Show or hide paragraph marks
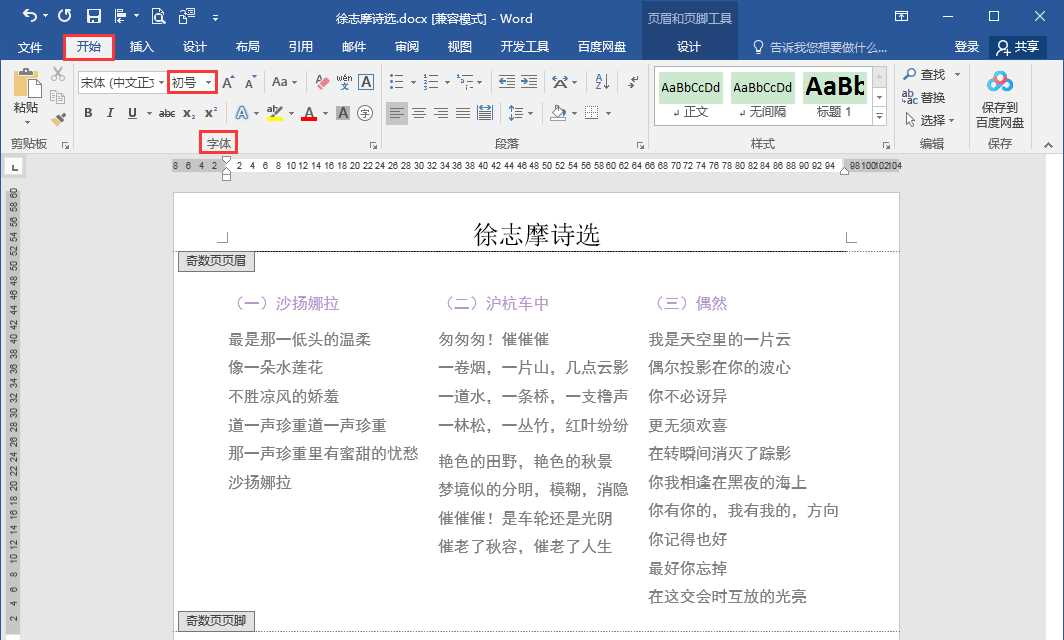 [632, 82]
